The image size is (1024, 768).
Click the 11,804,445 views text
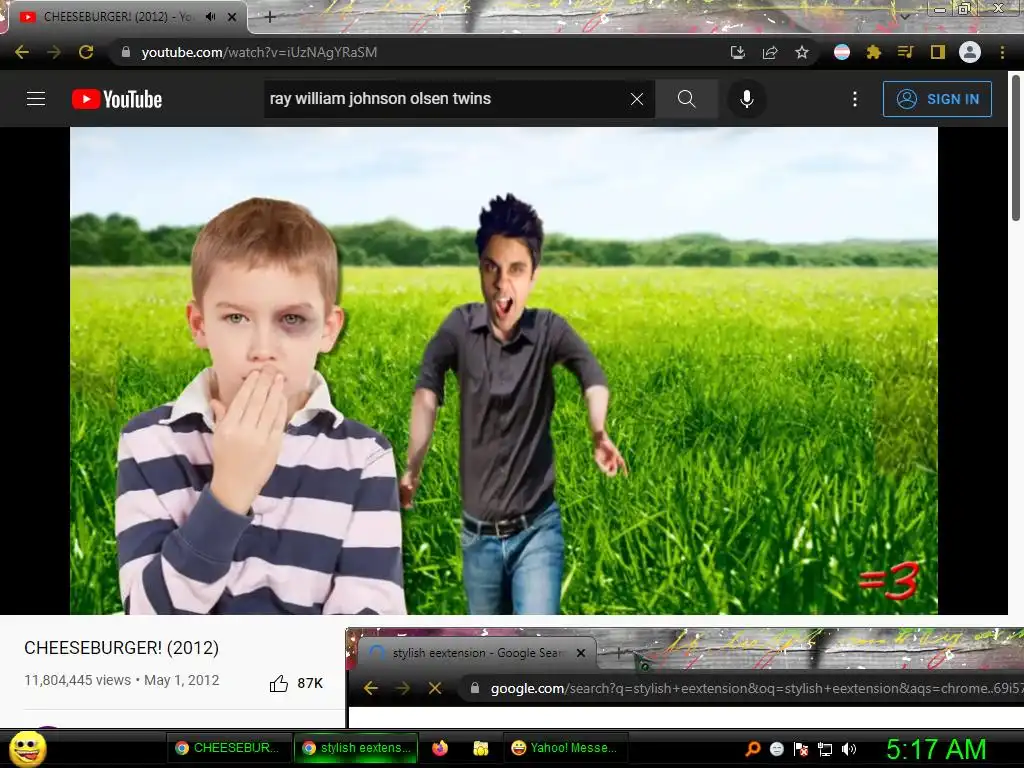(78, 680)
